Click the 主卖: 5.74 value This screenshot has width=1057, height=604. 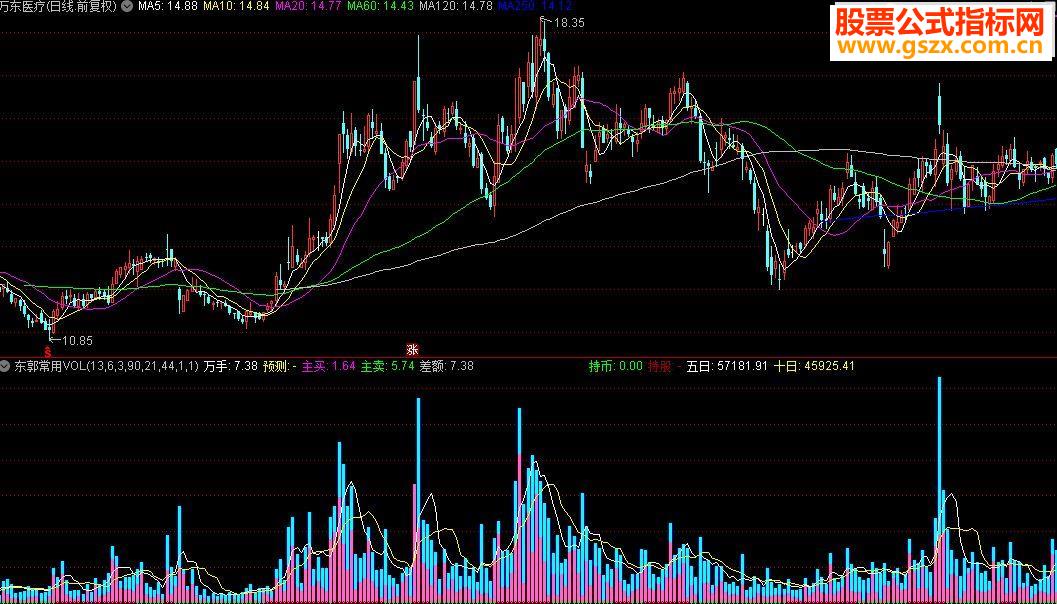pyautogui.click(x=388, y=366)
